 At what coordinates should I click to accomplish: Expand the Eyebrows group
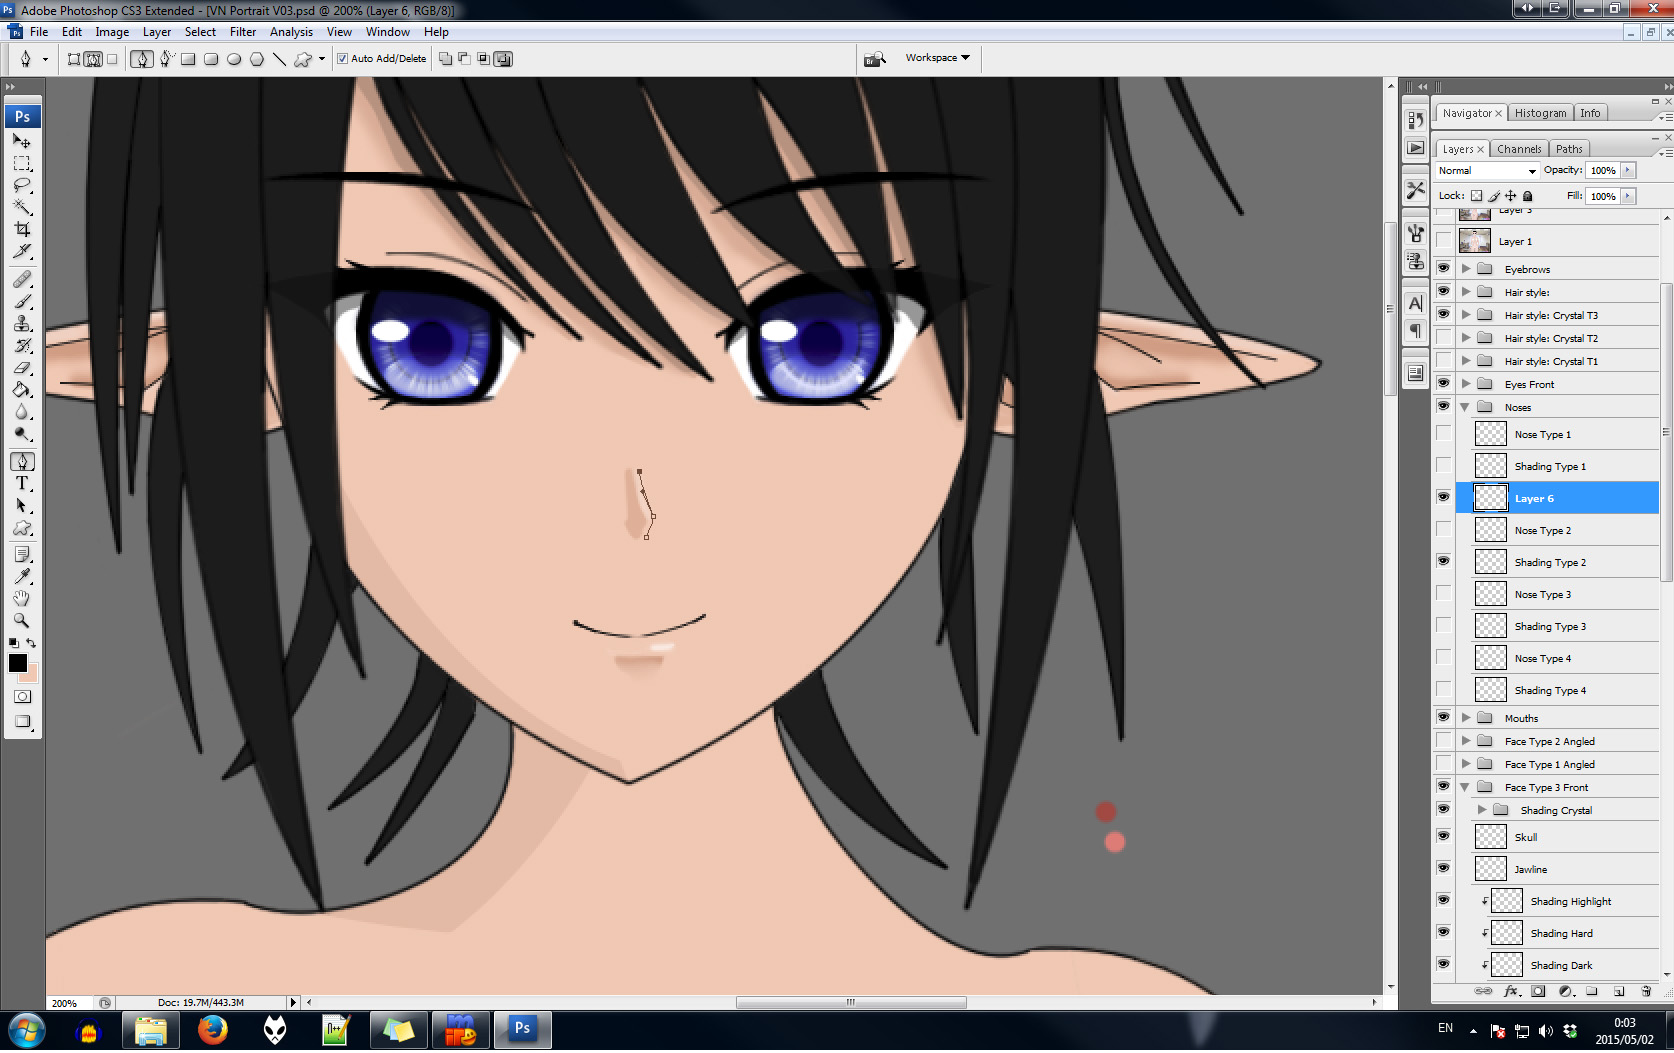[x=1466, y=269]
